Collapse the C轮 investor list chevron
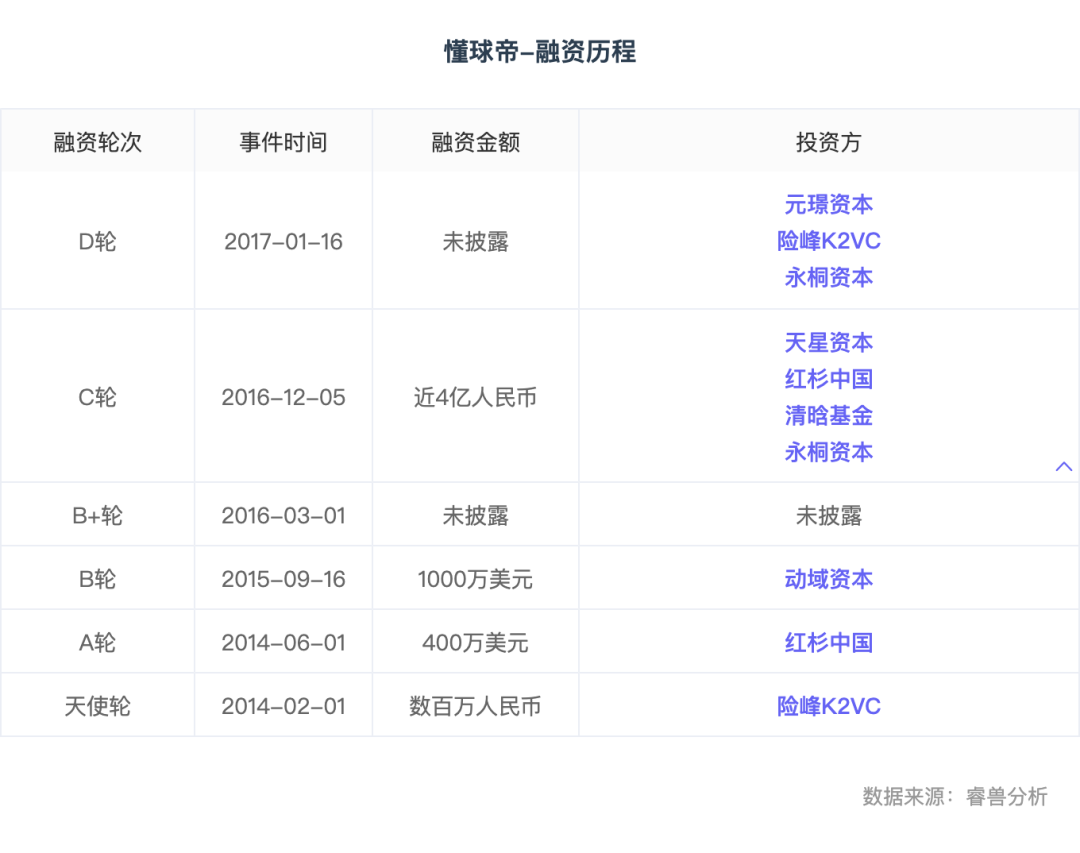Screen dimensions: 1080x853 coord(1063,467)
